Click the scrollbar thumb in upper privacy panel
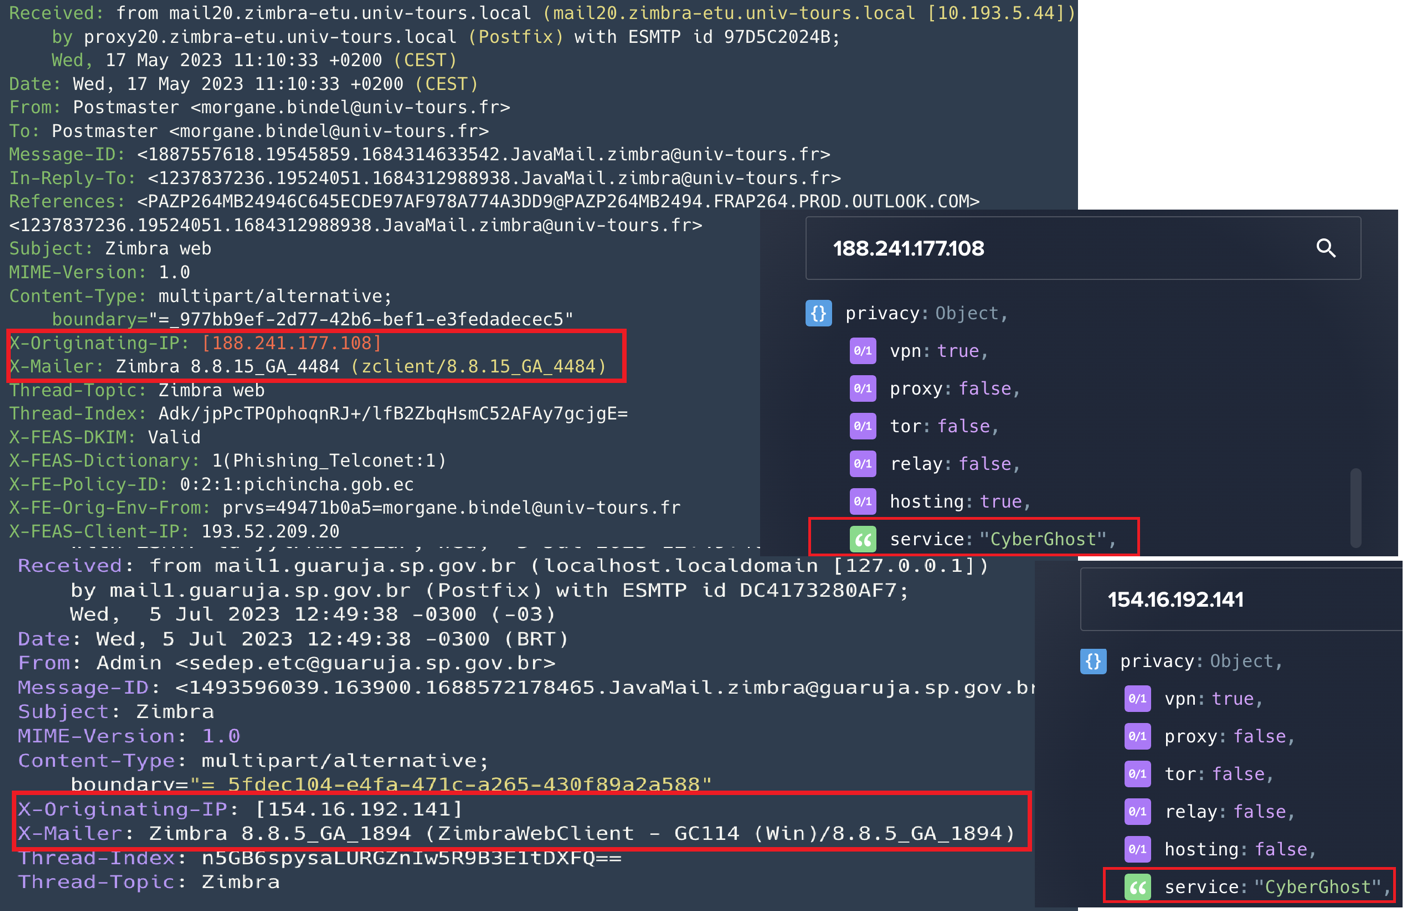The image size is (1405, 911). pos(1355,507)
